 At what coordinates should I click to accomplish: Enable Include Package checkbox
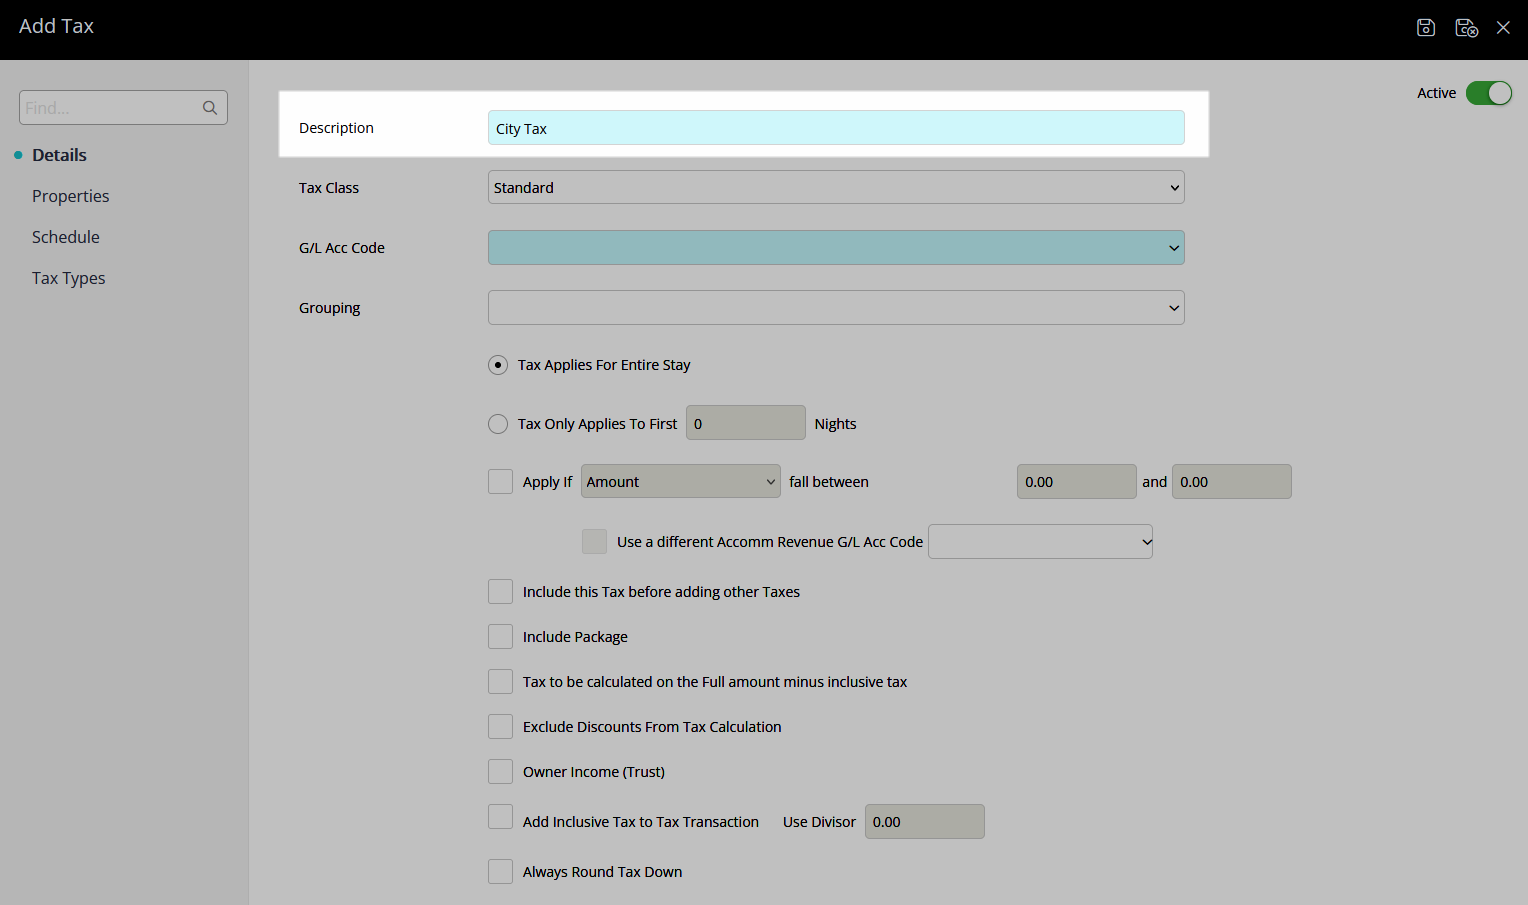pyautogui.click(x=500, y=637)
